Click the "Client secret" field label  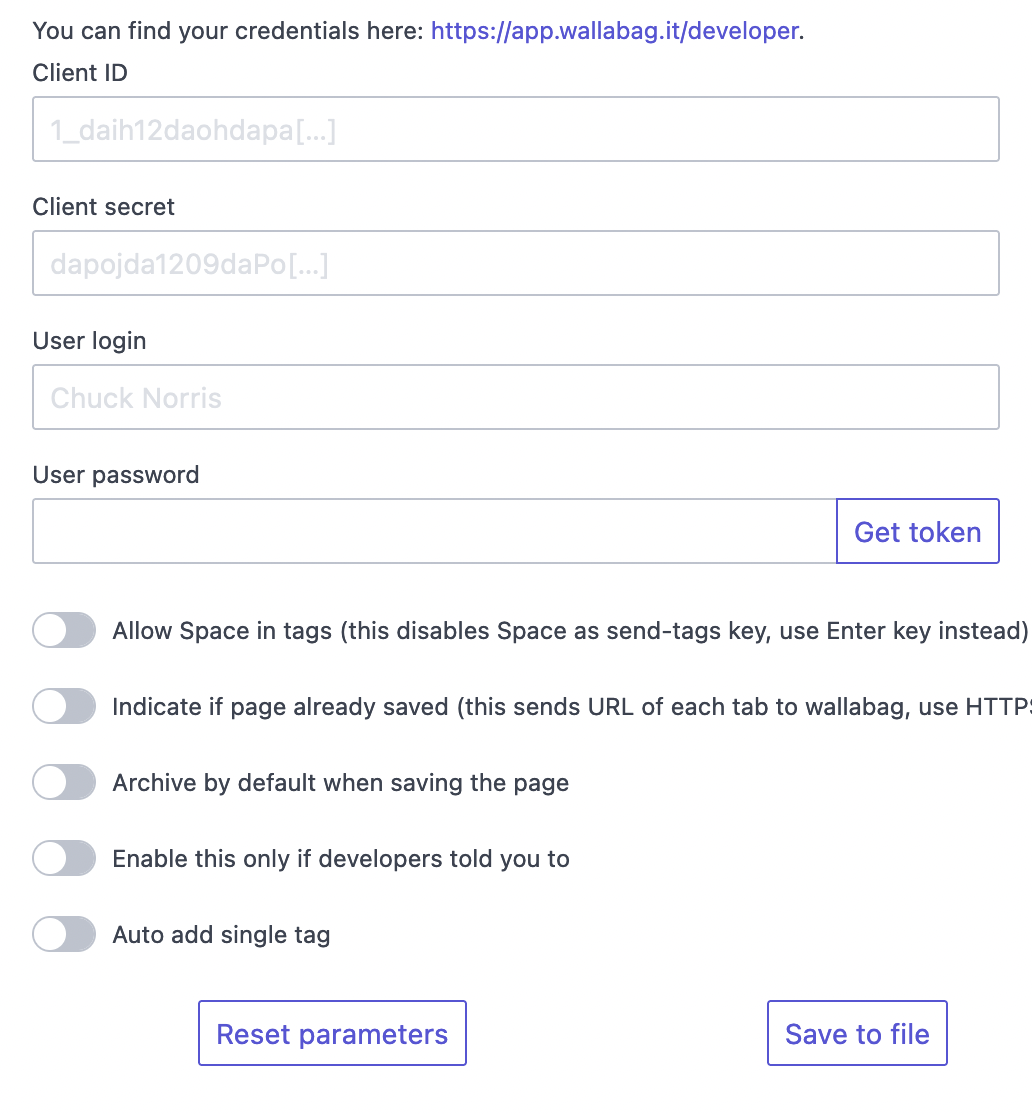pos(103,207)
